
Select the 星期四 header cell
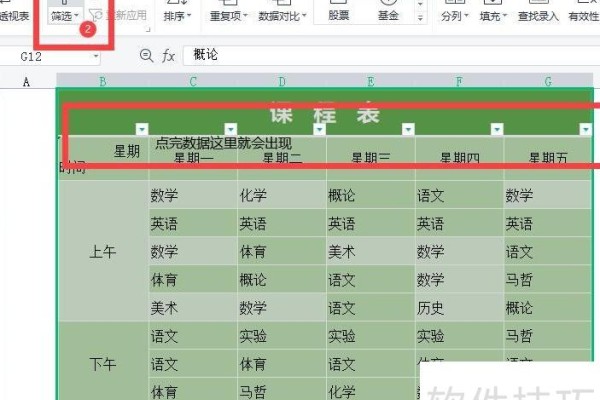pos(459,158)
